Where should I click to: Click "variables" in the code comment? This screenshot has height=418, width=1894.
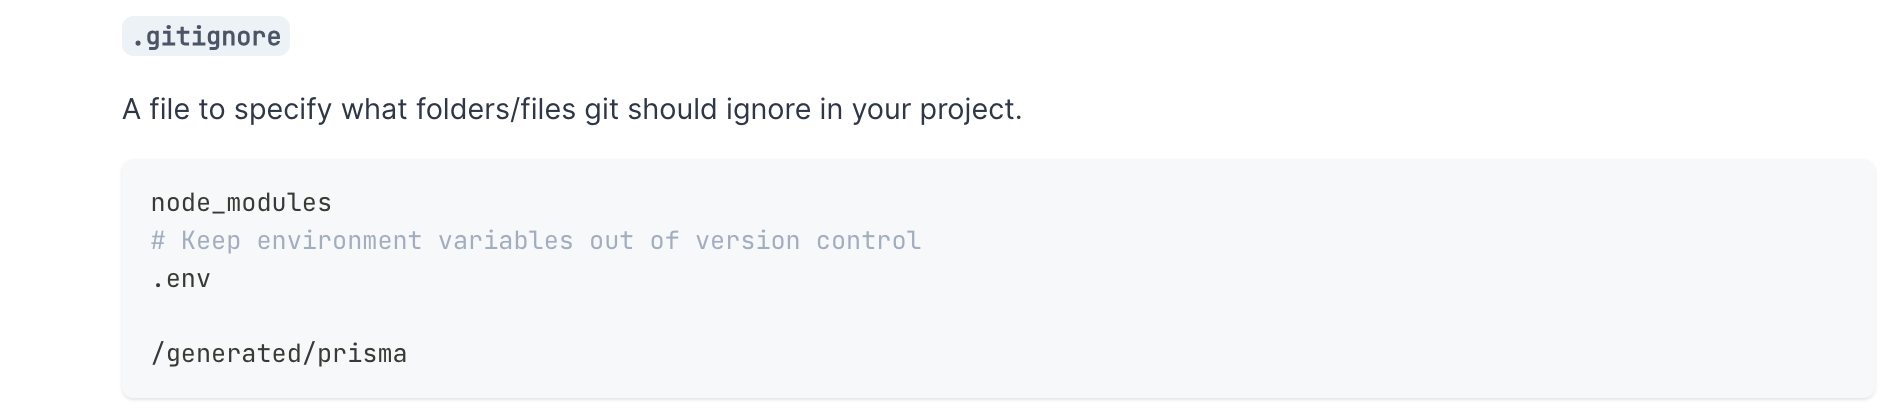coord(505,241)
